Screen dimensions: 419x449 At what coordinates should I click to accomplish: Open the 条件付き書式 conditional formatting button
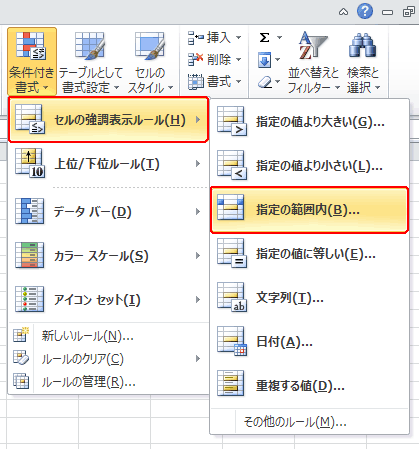pos(32,62)
